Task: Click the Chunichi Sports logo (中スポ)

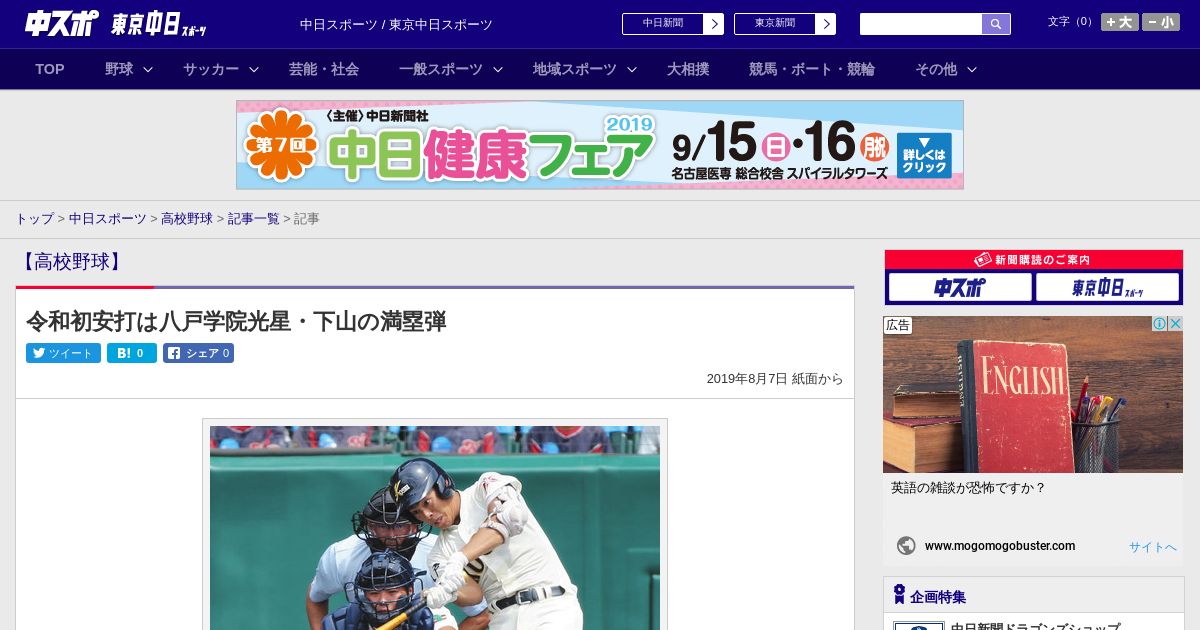Action: (x=61, y=24)
